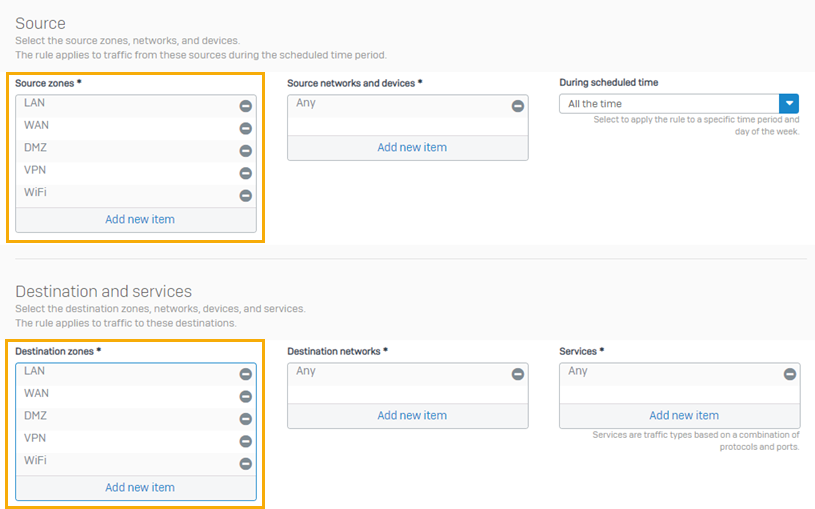This screenshot has width=815, height=509.
Task: Add new item to Services
Action: 684,416
